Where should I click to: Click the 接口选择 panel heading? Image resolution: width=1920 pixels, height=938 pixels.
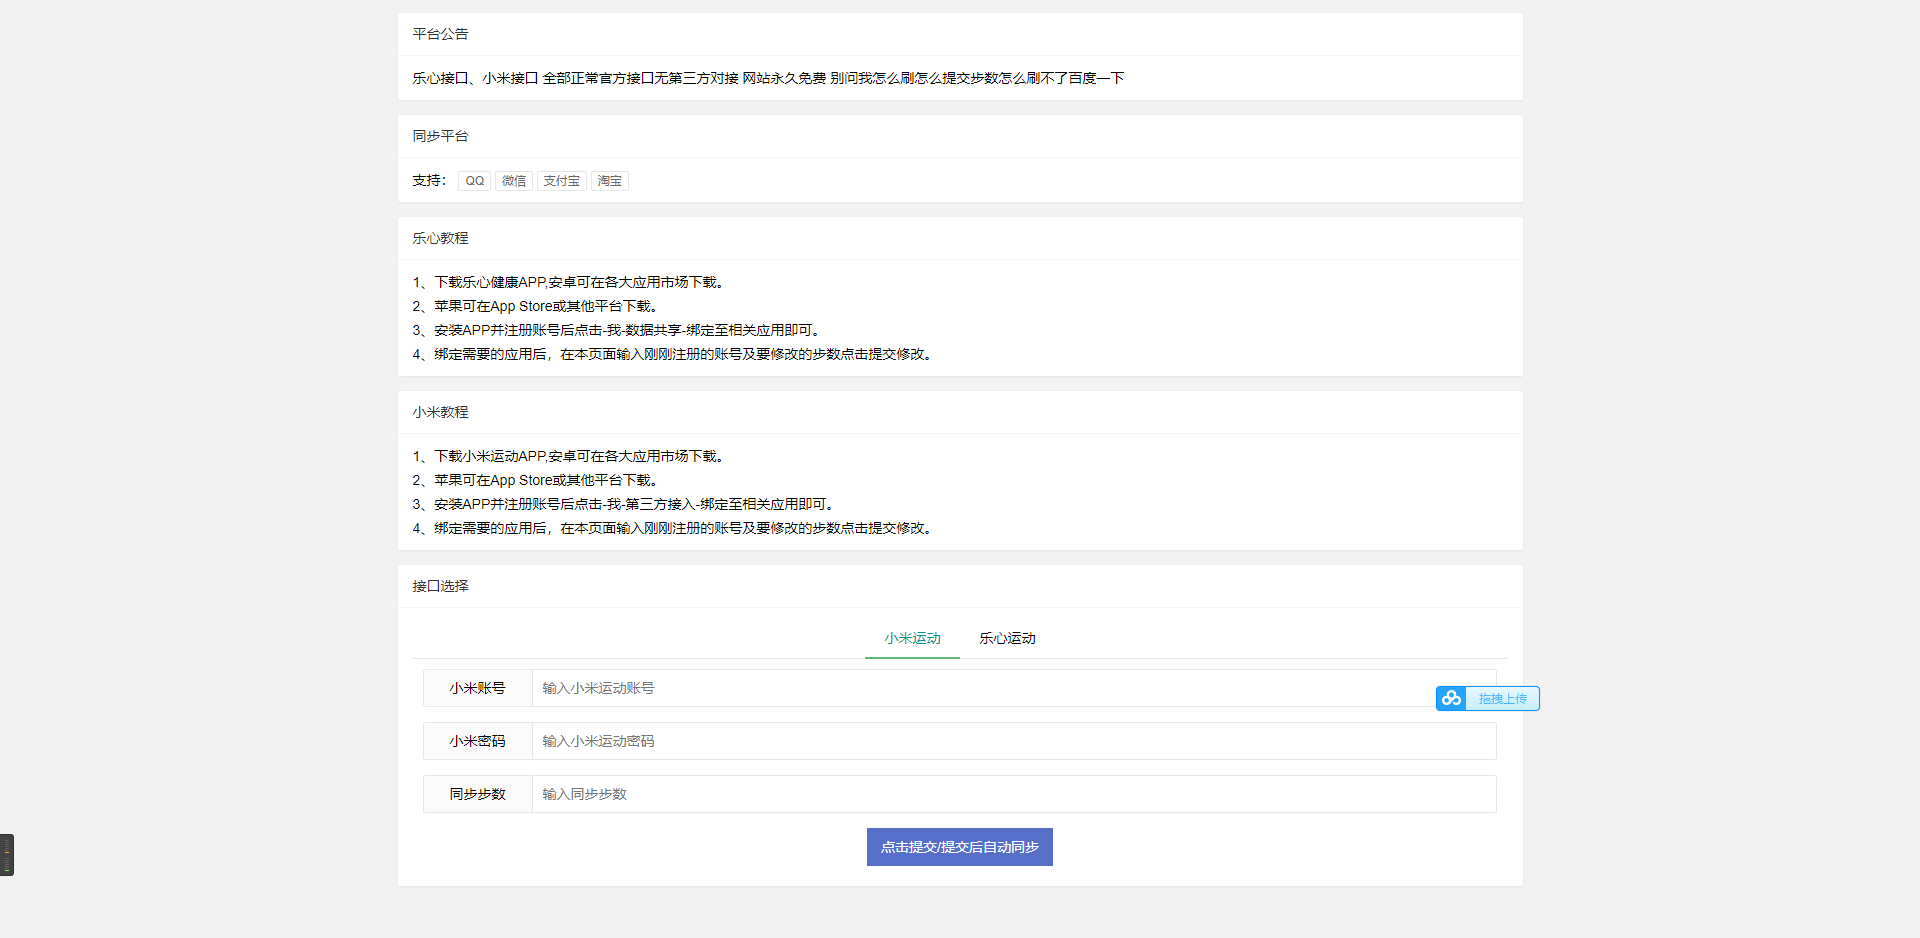440,586
